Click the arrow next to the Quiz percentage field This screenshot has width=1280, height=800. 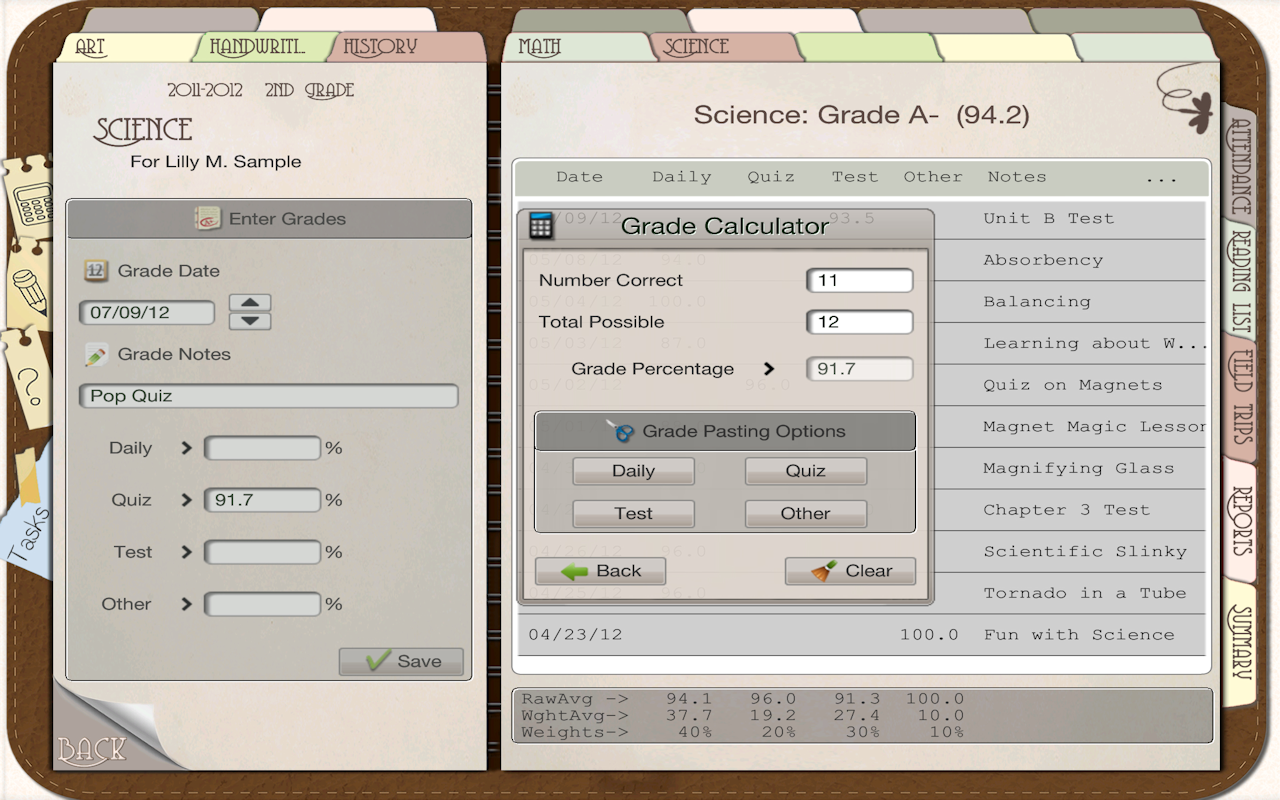point(186,500)
